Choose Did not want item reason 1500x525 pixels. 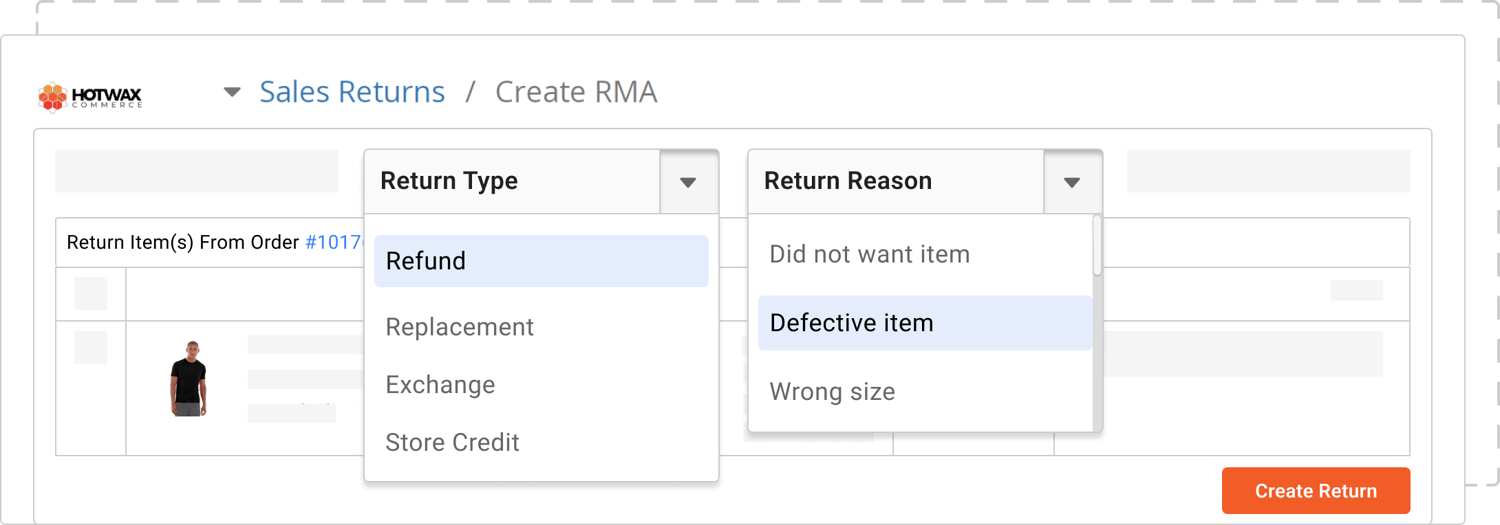click(x=869, y=254)
